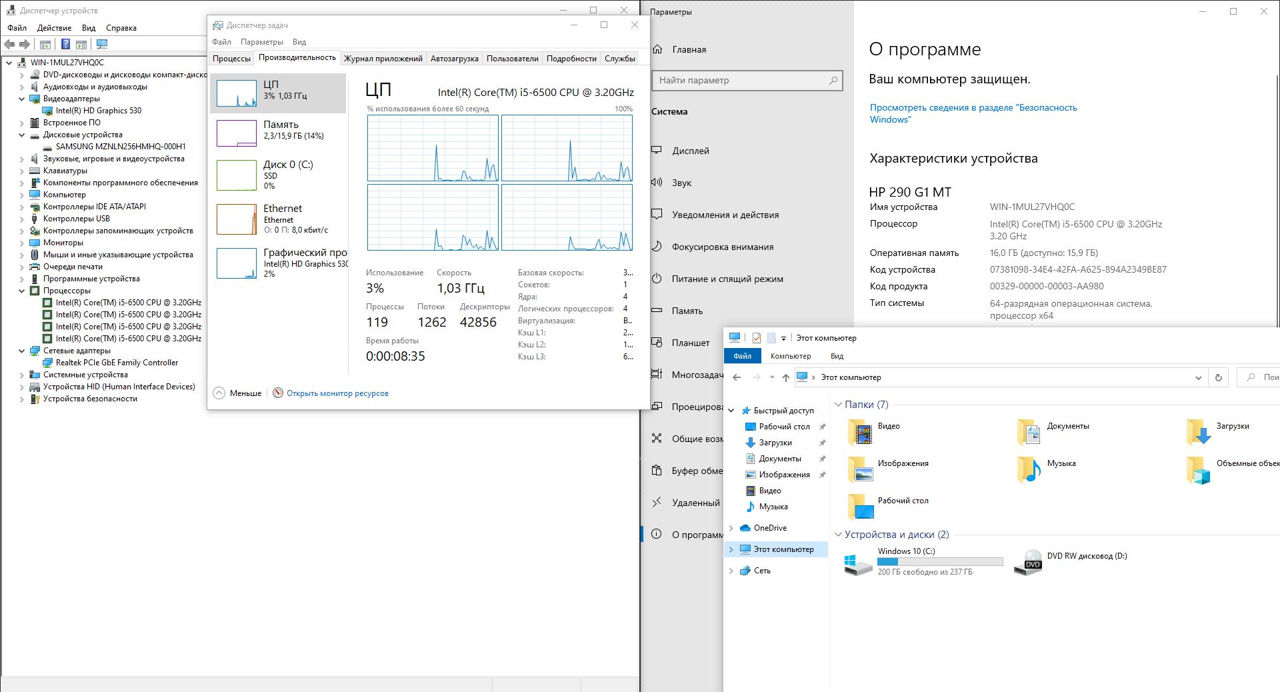Screen dimensions: 1280x692
Task: Click the Refresh button in Explorer address bar
Action: point(1217,378)
